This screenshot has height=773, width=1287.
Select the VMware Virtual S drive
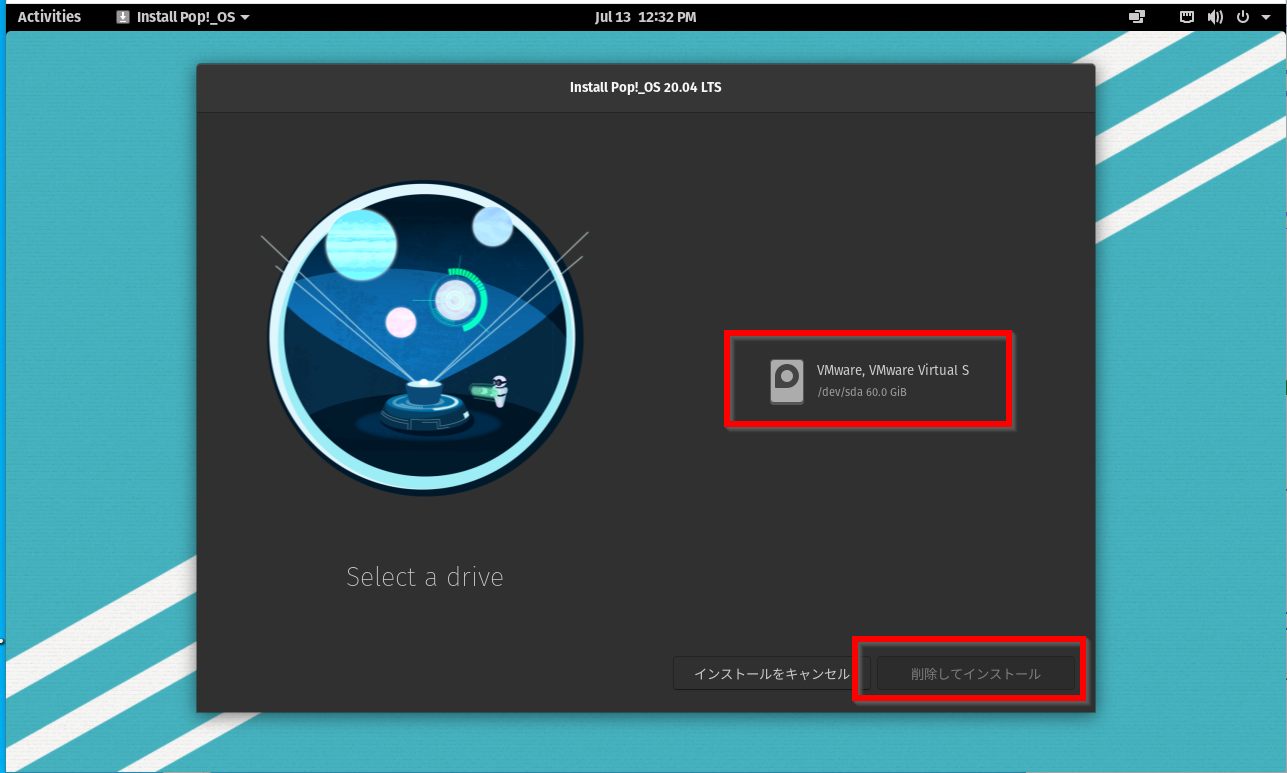pyautogui.click(x=868, y=381)
